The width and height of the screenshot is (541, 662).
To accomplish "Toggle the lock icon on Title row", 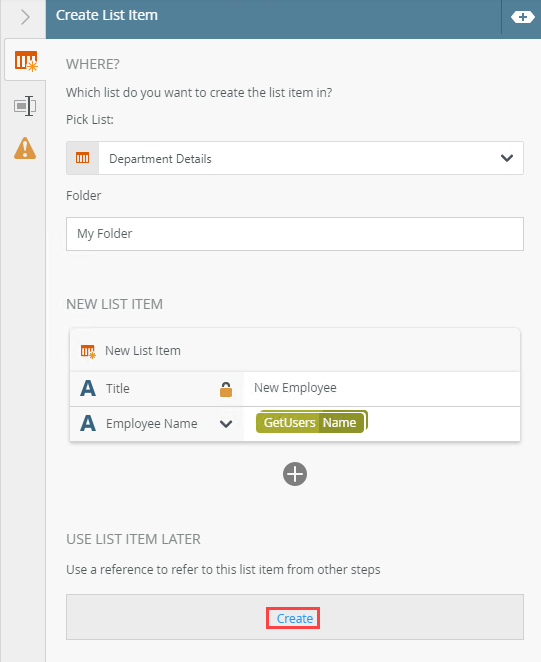I will 226,389.
